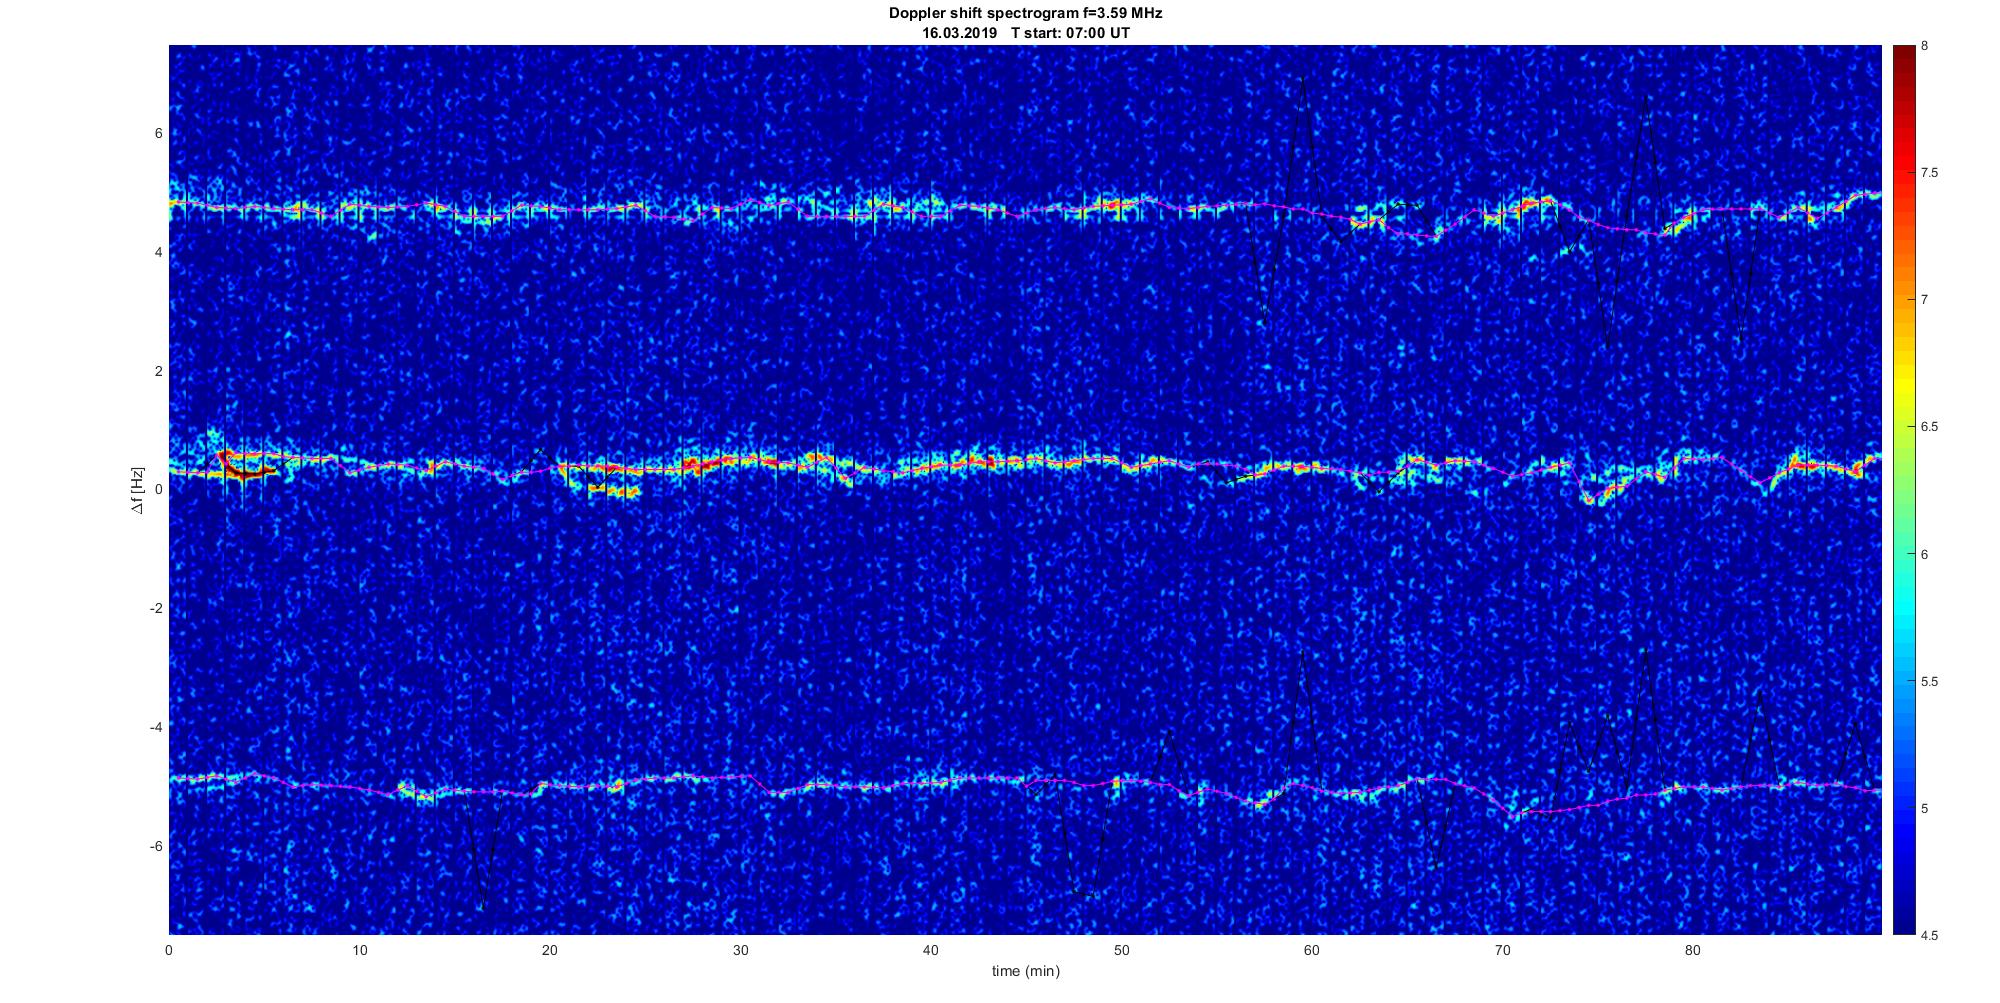Click the colorbar tick label '7.5'
2000x1003 pixels.
[x=1929, y=173]
